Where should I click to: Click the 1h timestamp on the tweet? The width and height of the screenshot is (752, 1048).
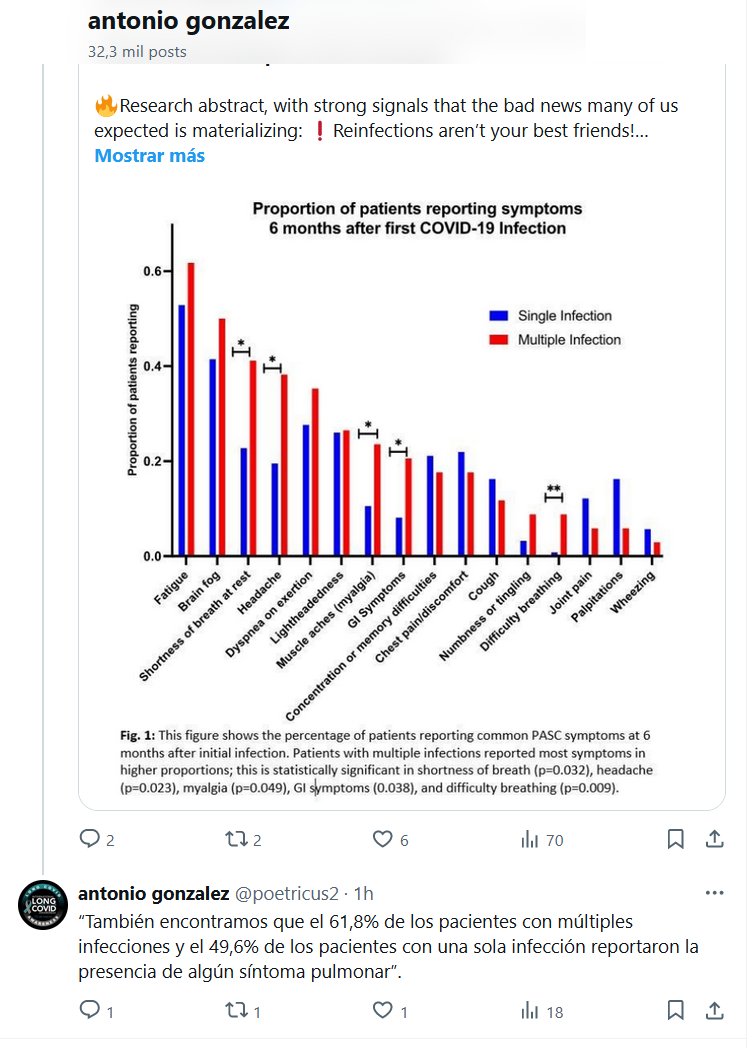tap(364, 893)
